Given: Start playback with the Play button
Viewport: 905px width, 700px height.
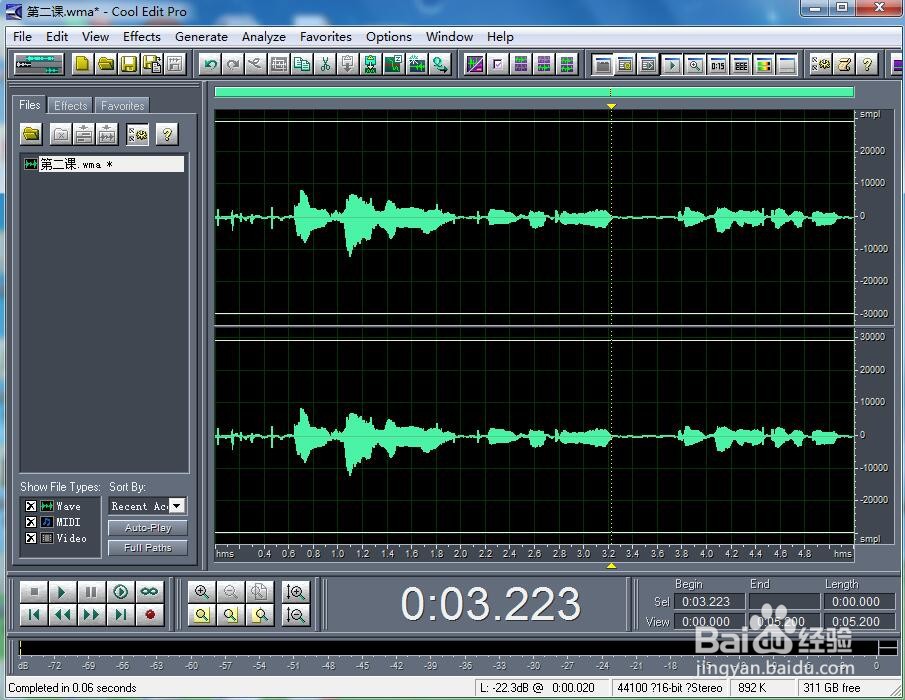Looking at the screenshot, I should coord(62,592).
